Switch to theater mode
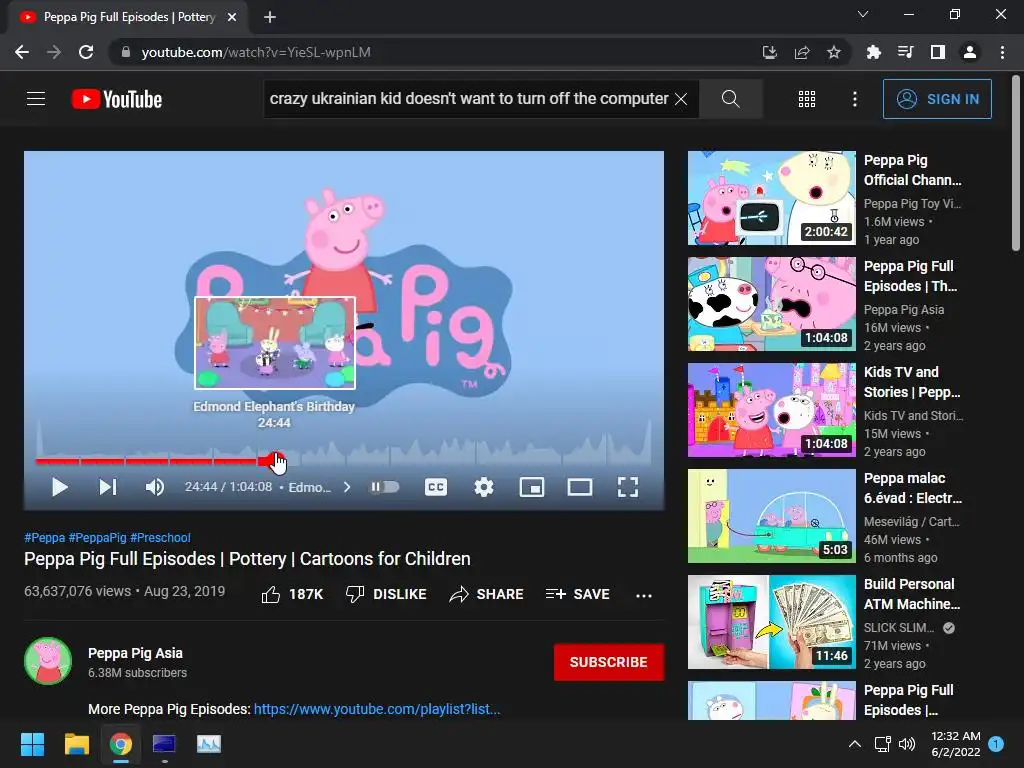 point(579,487)
